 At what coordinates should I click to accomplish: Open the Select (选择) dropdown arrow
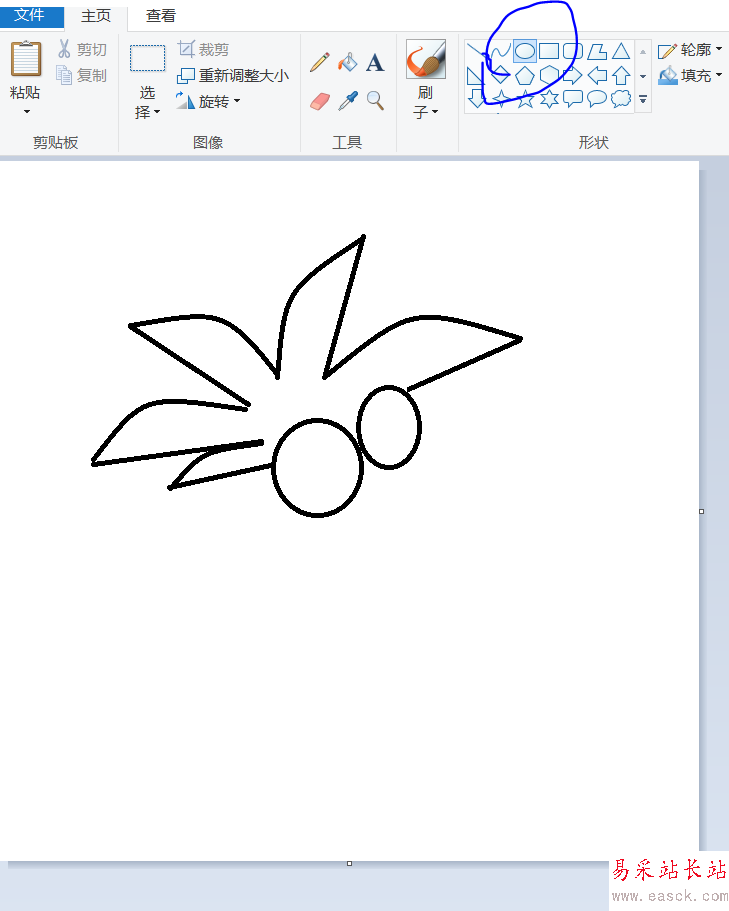(x=157, y=112)
